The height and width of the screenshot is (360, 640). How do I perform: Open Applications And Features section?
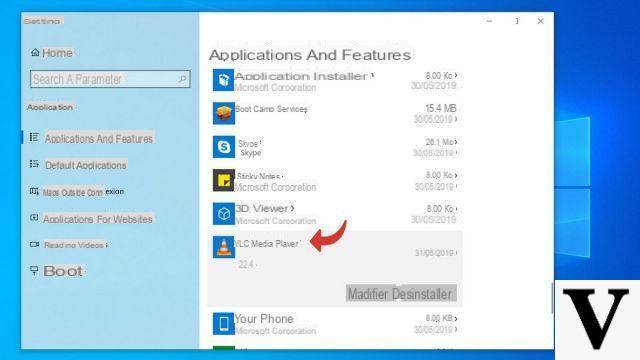pyautogui.click(x=99, y=139)
